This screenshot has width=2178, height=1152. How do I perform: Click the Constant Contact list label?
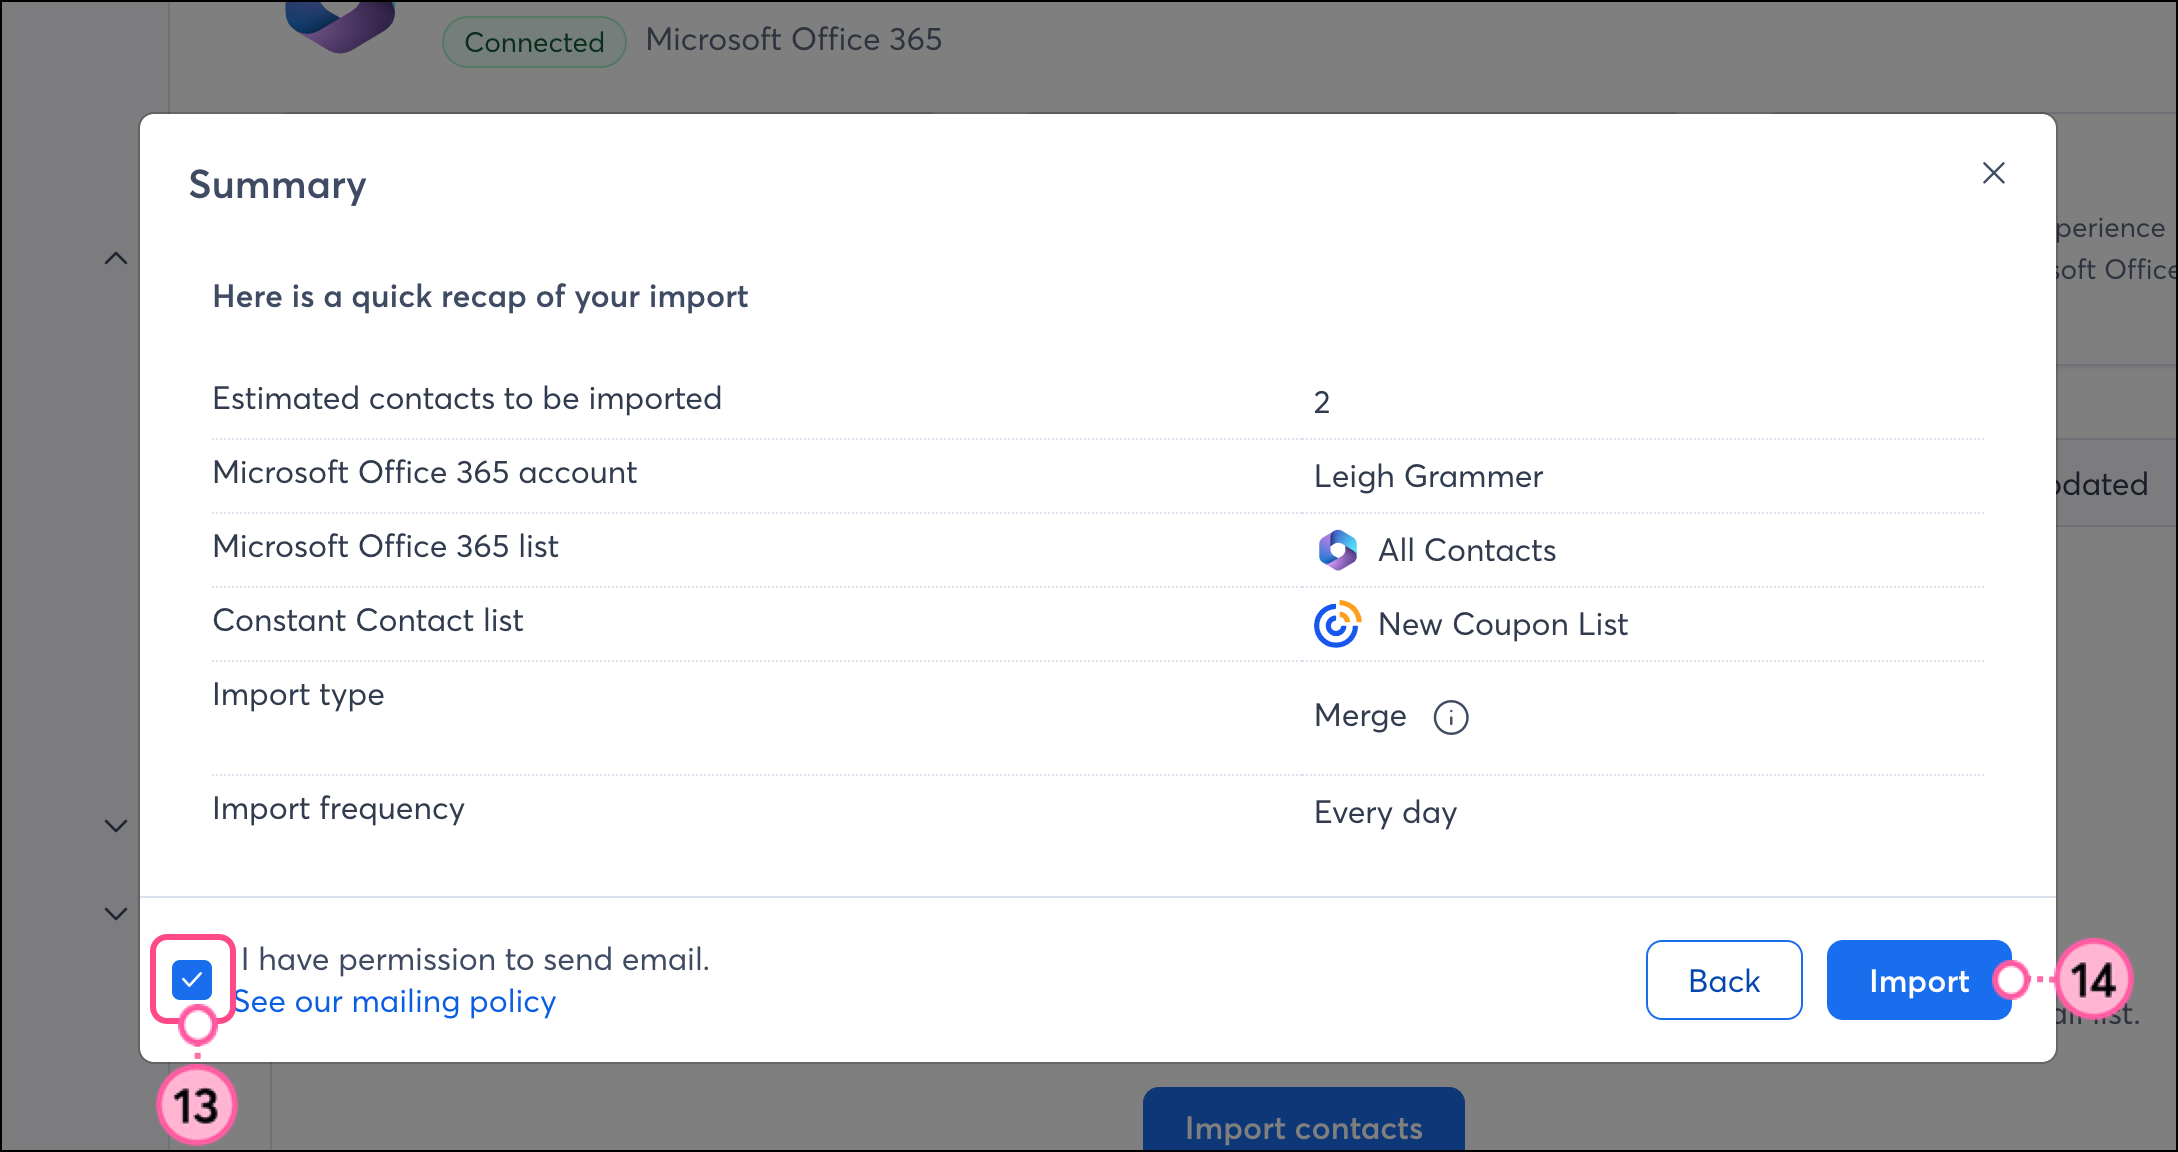(x=368, y=620)
